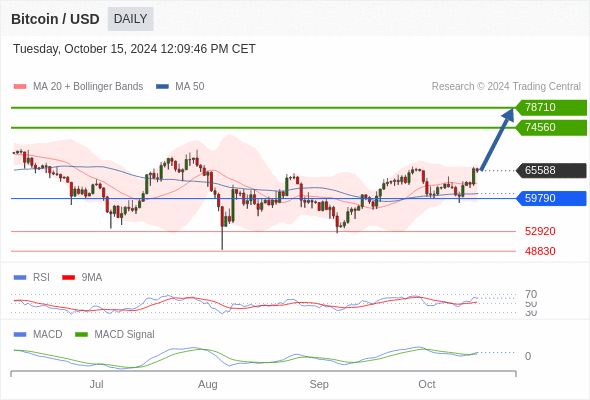Click the Jul month axis label
This screenshot has height=400, width=590.
pyautogui.click(x=97, y=385)
